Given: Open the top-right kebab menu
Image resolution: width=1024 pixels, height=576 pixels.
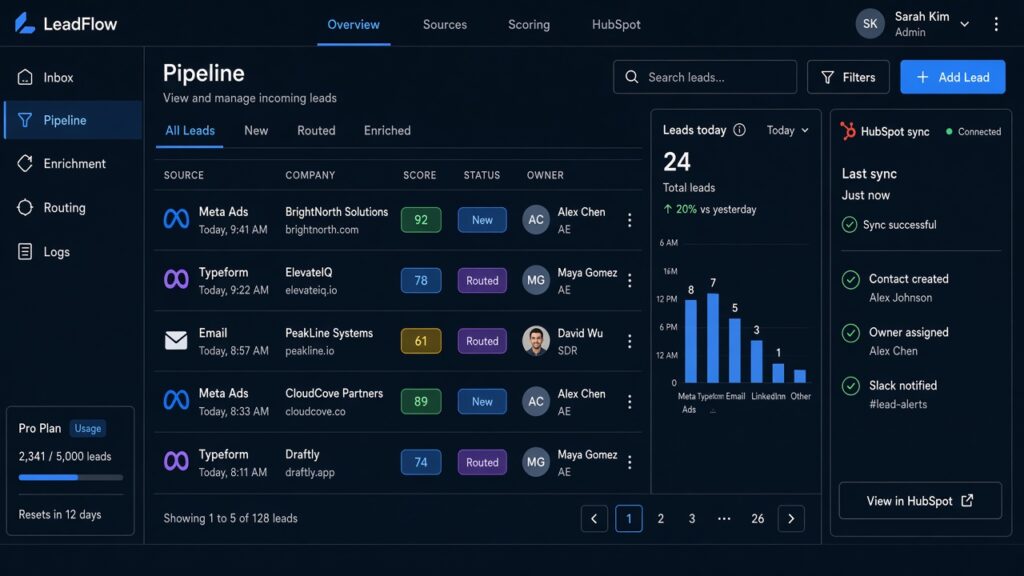Looking at the screenshot, I should click(996, 24).
